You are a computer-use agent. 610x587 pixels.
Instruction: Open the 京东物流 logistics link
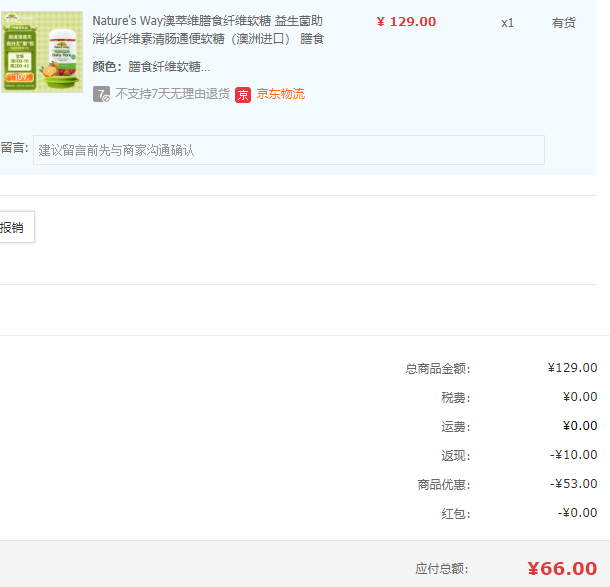pos(281,94)
